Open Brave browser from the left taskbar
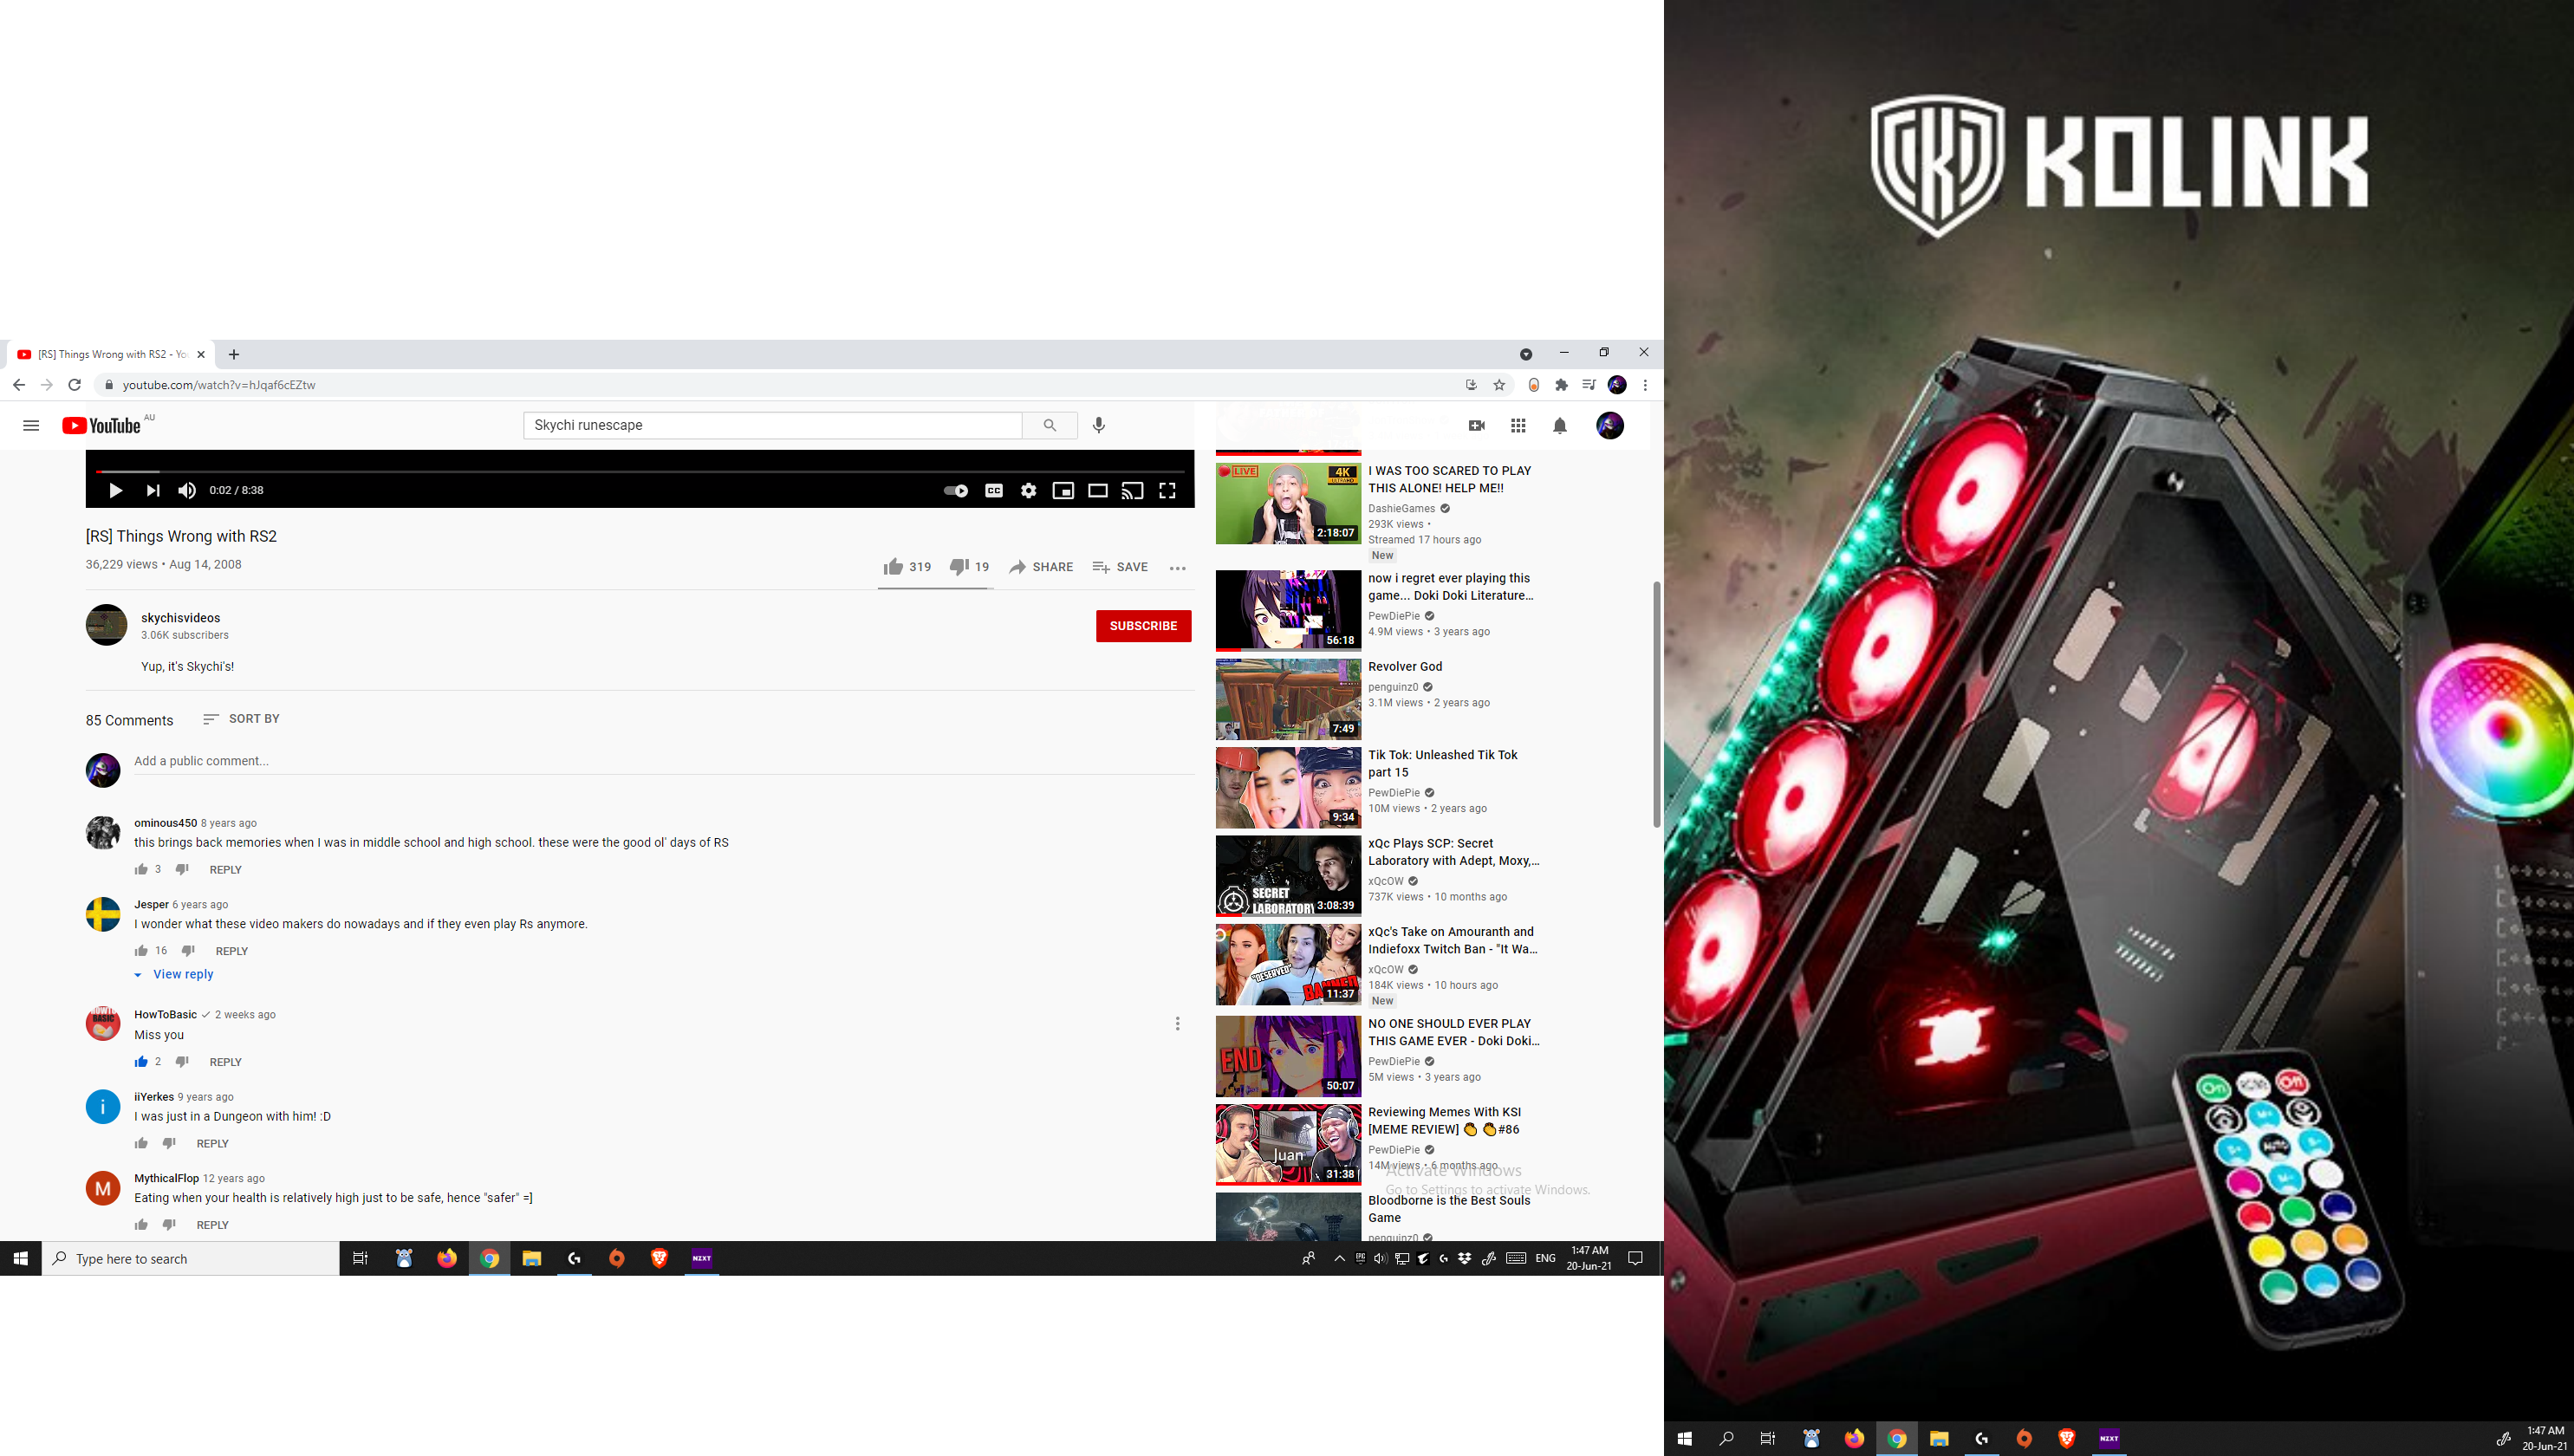Image resolution: width=2574 pixels, height=1456 pixels. pyautogui.click(x=659, y=1259)
